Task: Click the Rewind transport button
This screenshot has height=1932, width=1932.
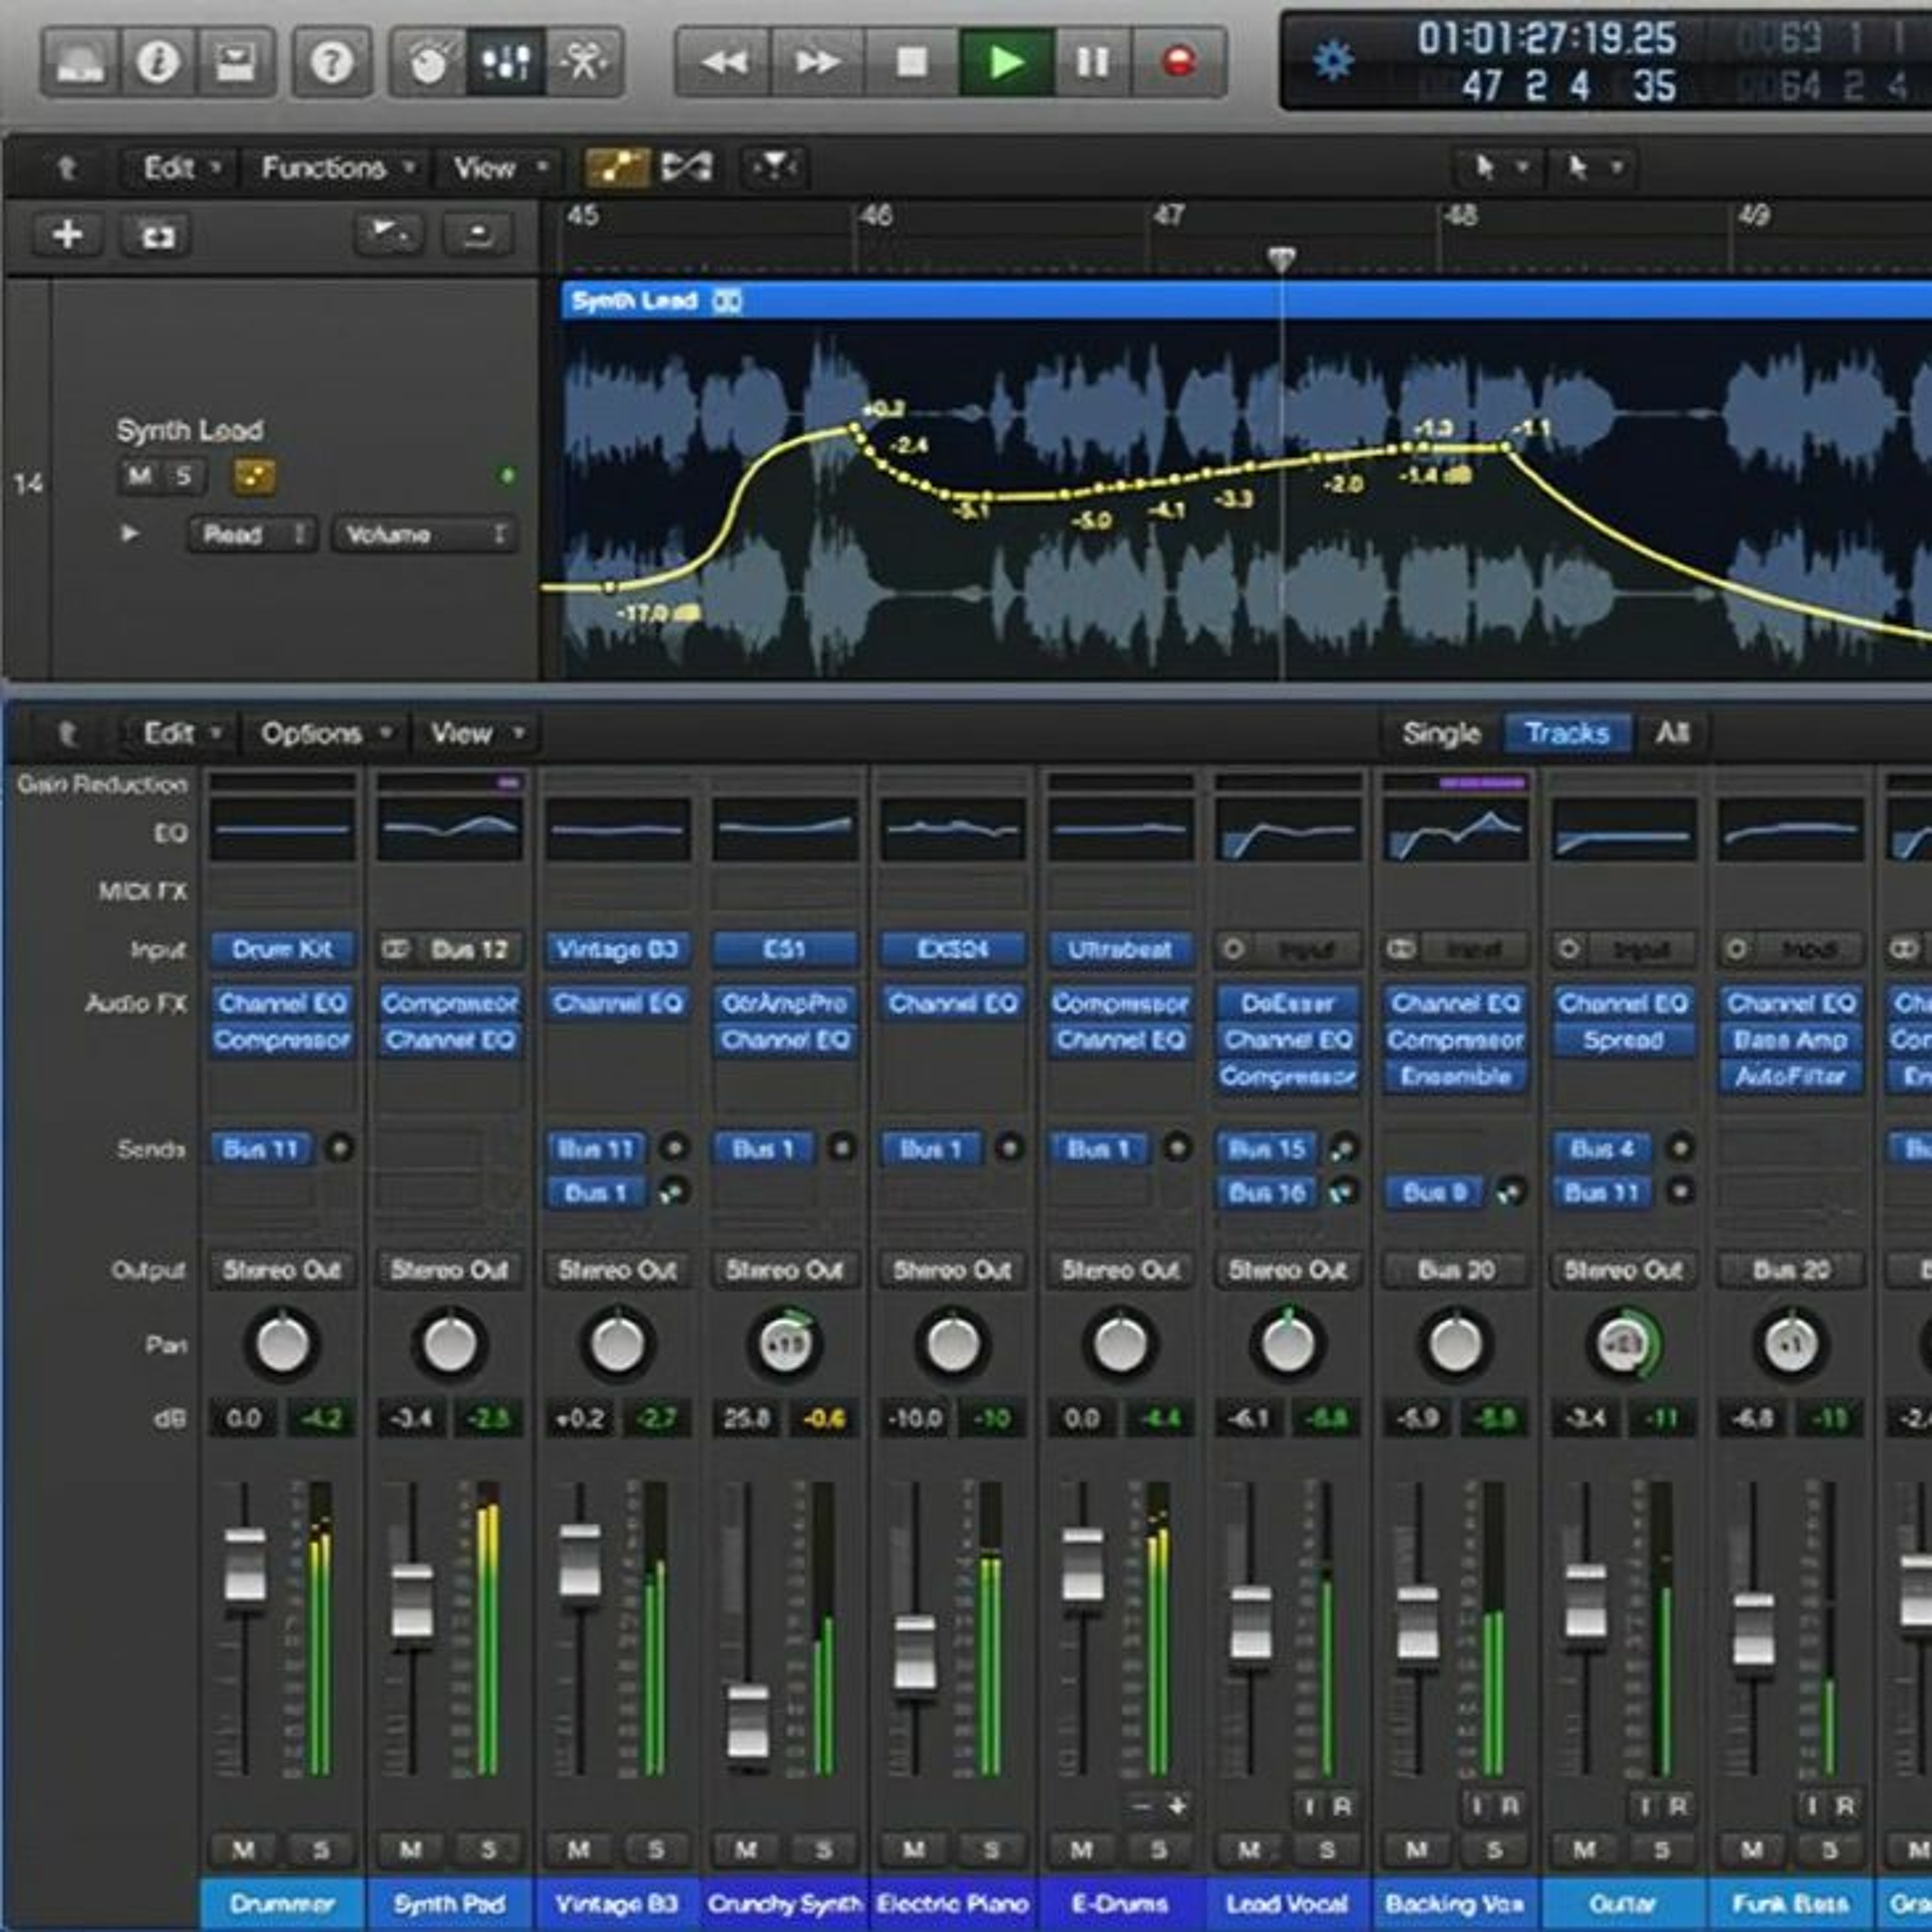Action: [724, 62]
